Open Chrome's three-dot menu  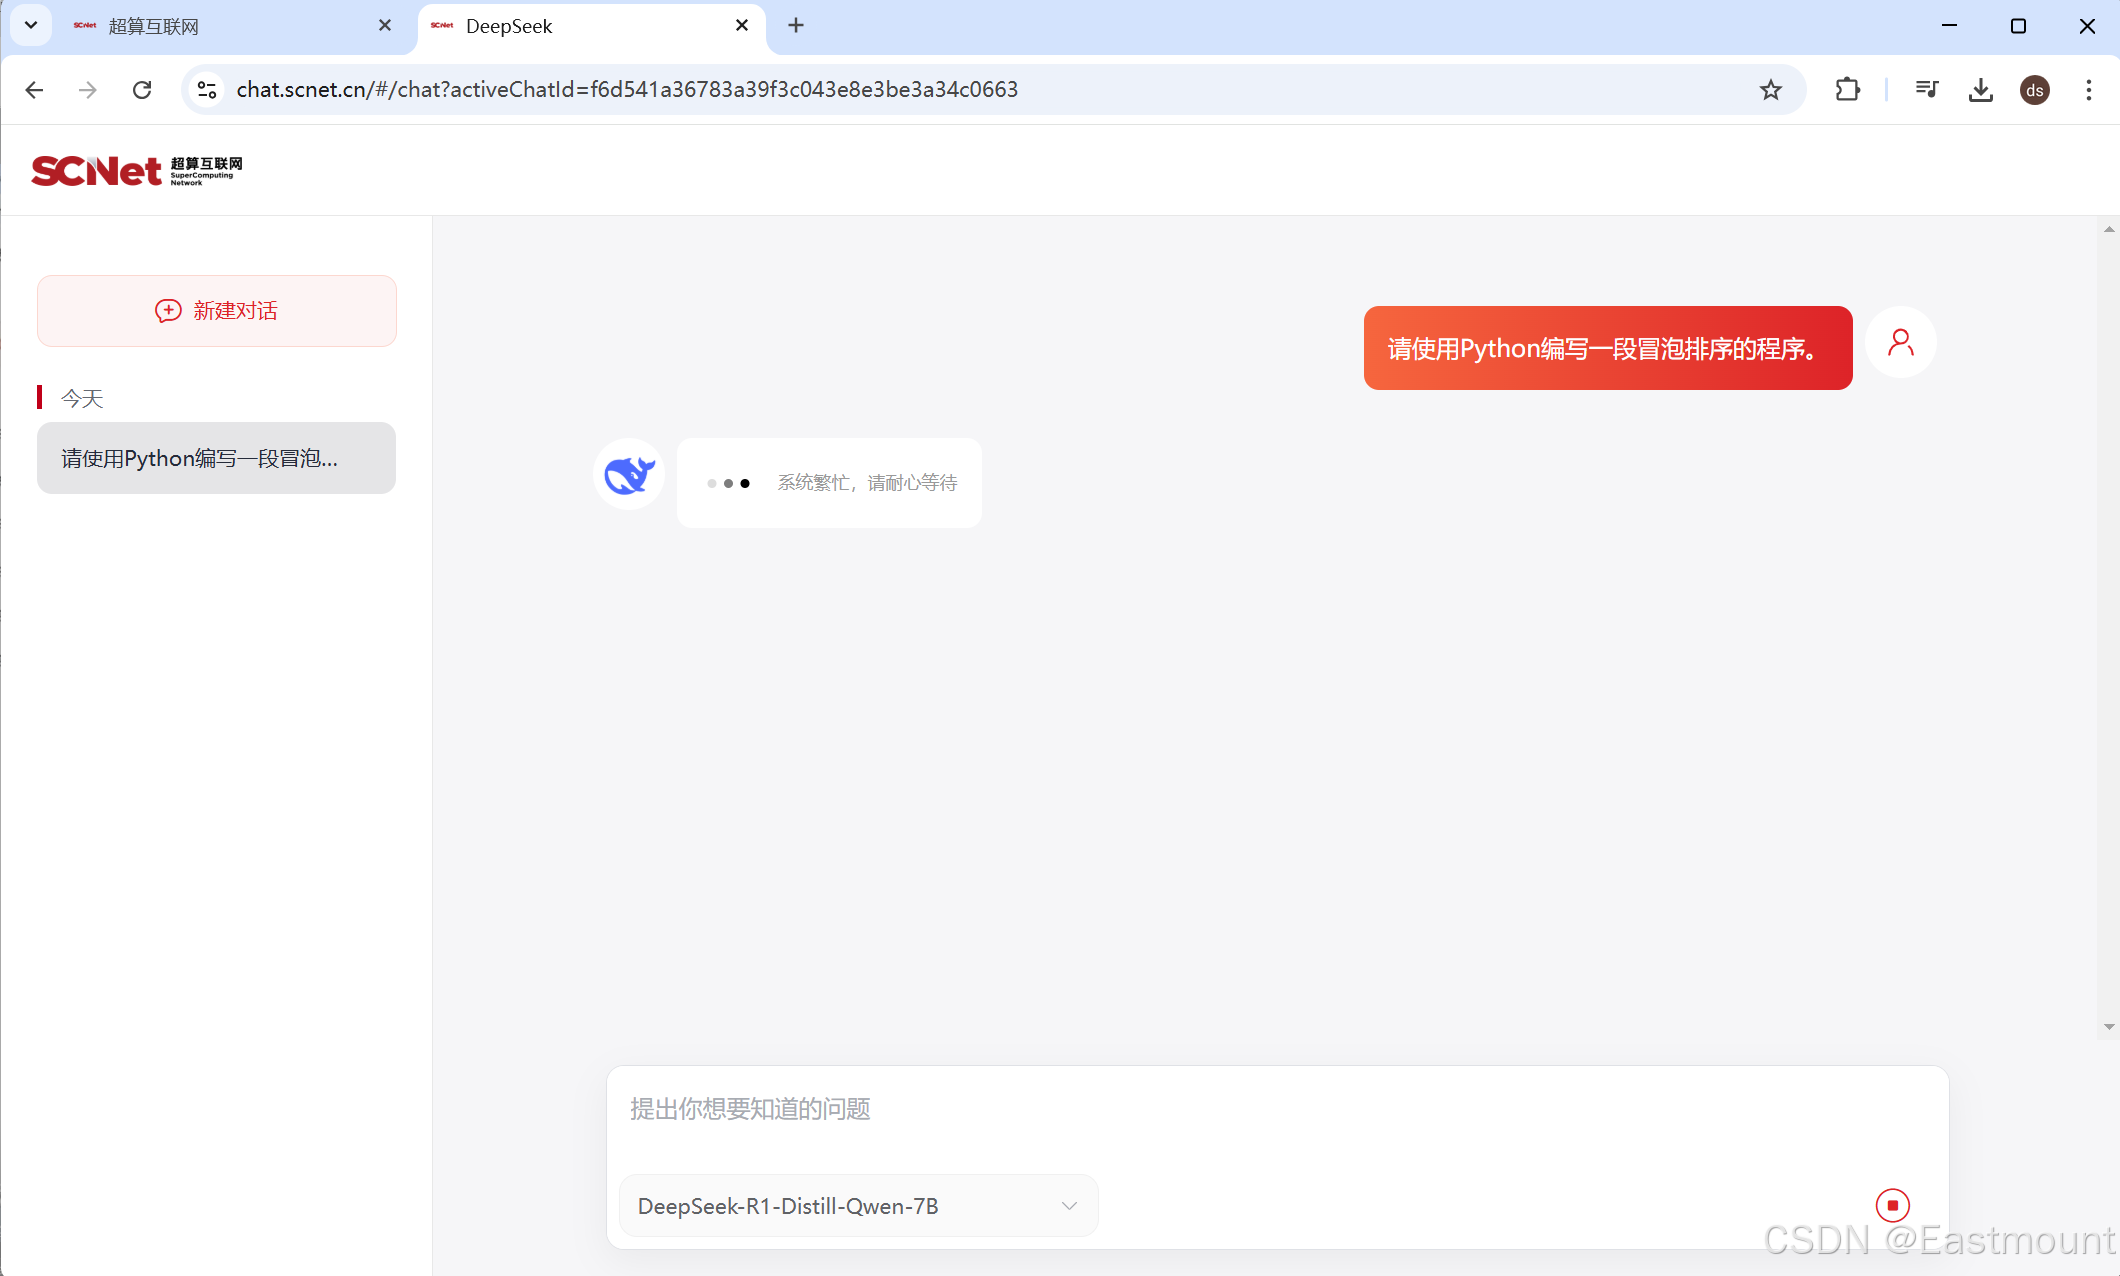point(2088,90)
